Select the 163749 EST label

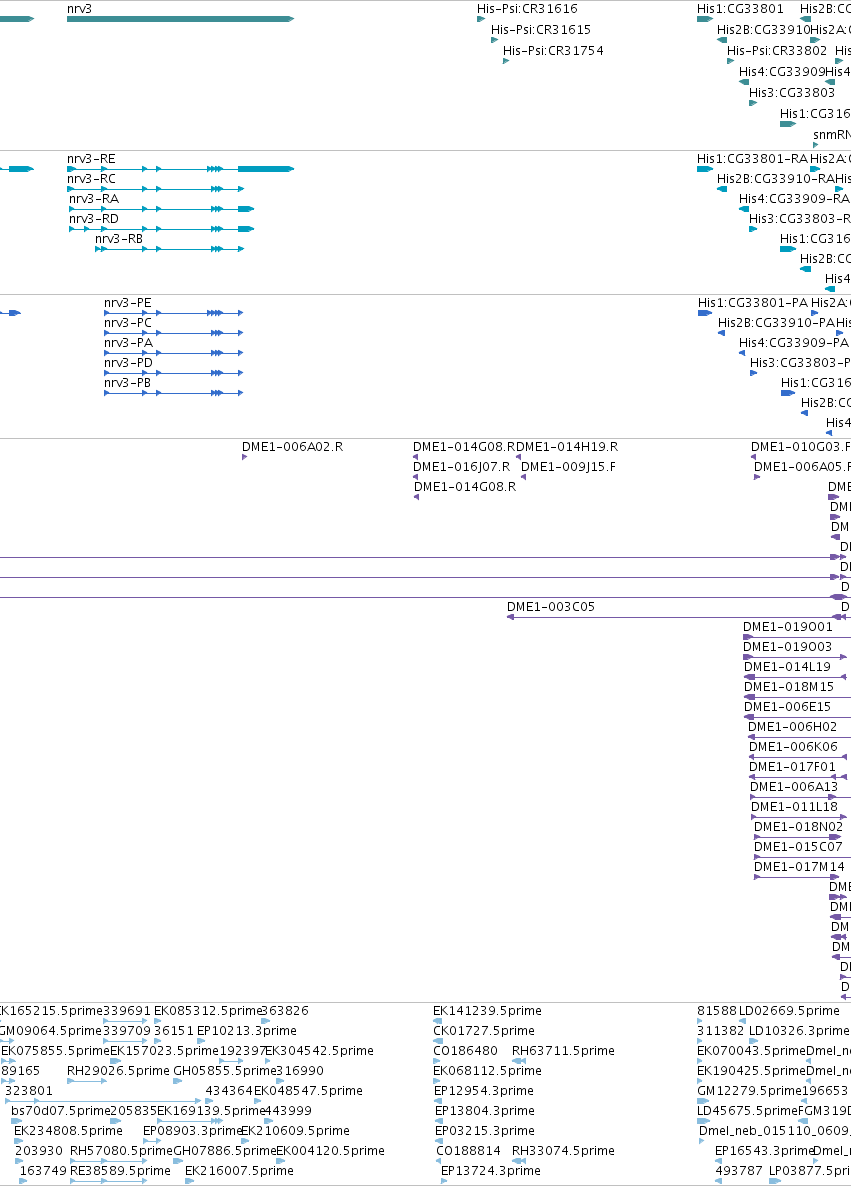coord(43,1172)
